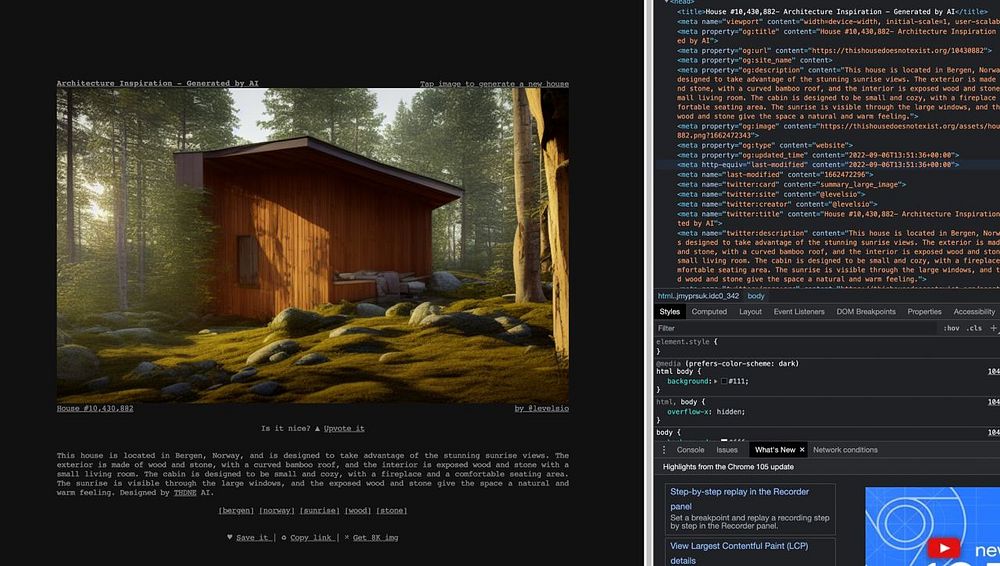Open the Properties tab
Viewport: 1000px width, 566px height.
pyautogui.click(x=924, y=311)
